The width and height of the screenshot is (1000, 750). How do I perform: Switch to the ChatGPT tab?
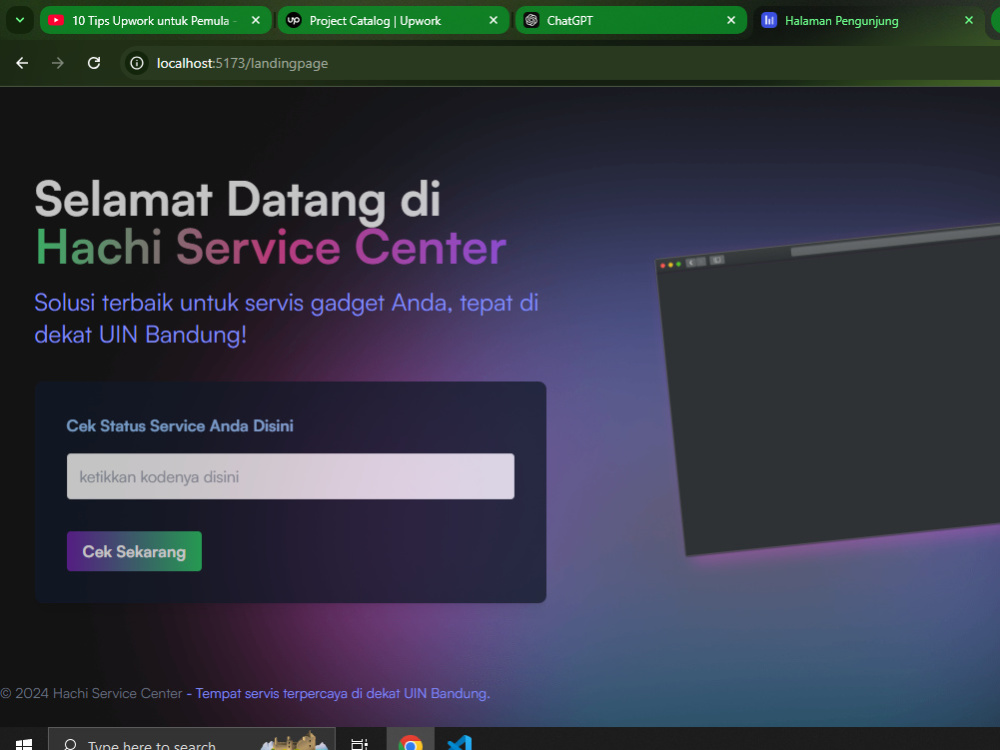pos(630,20)
